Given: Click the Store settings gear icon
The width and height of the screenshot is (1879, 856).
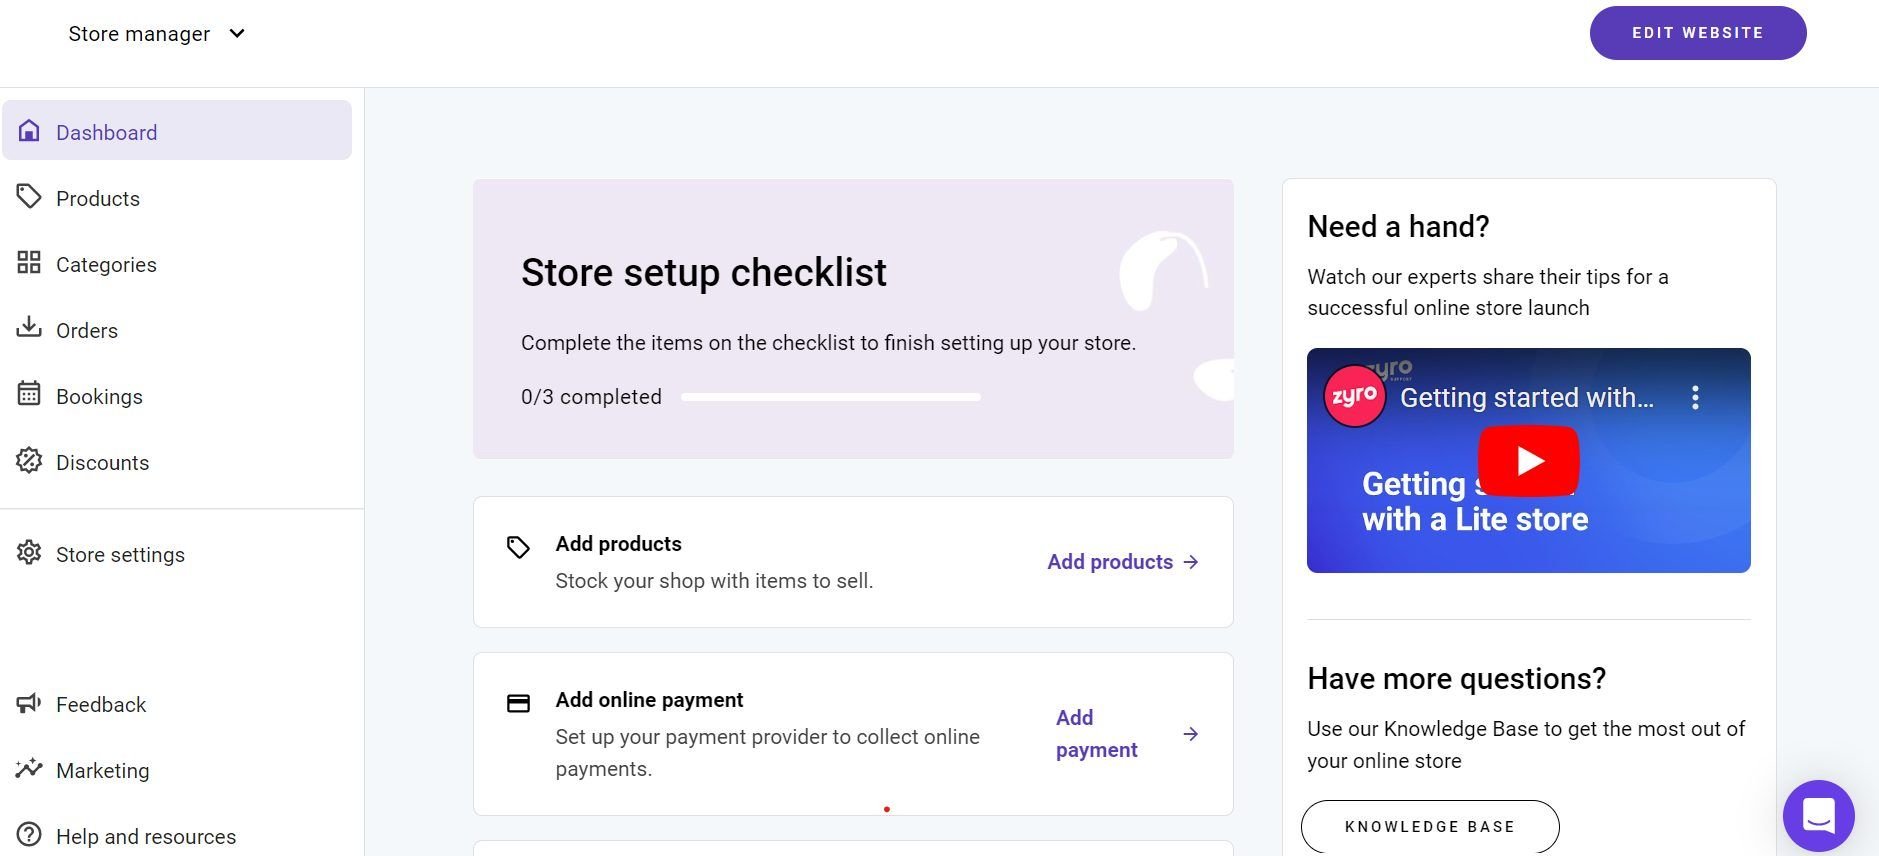Looking at the screenshot, I should (29, 552).
